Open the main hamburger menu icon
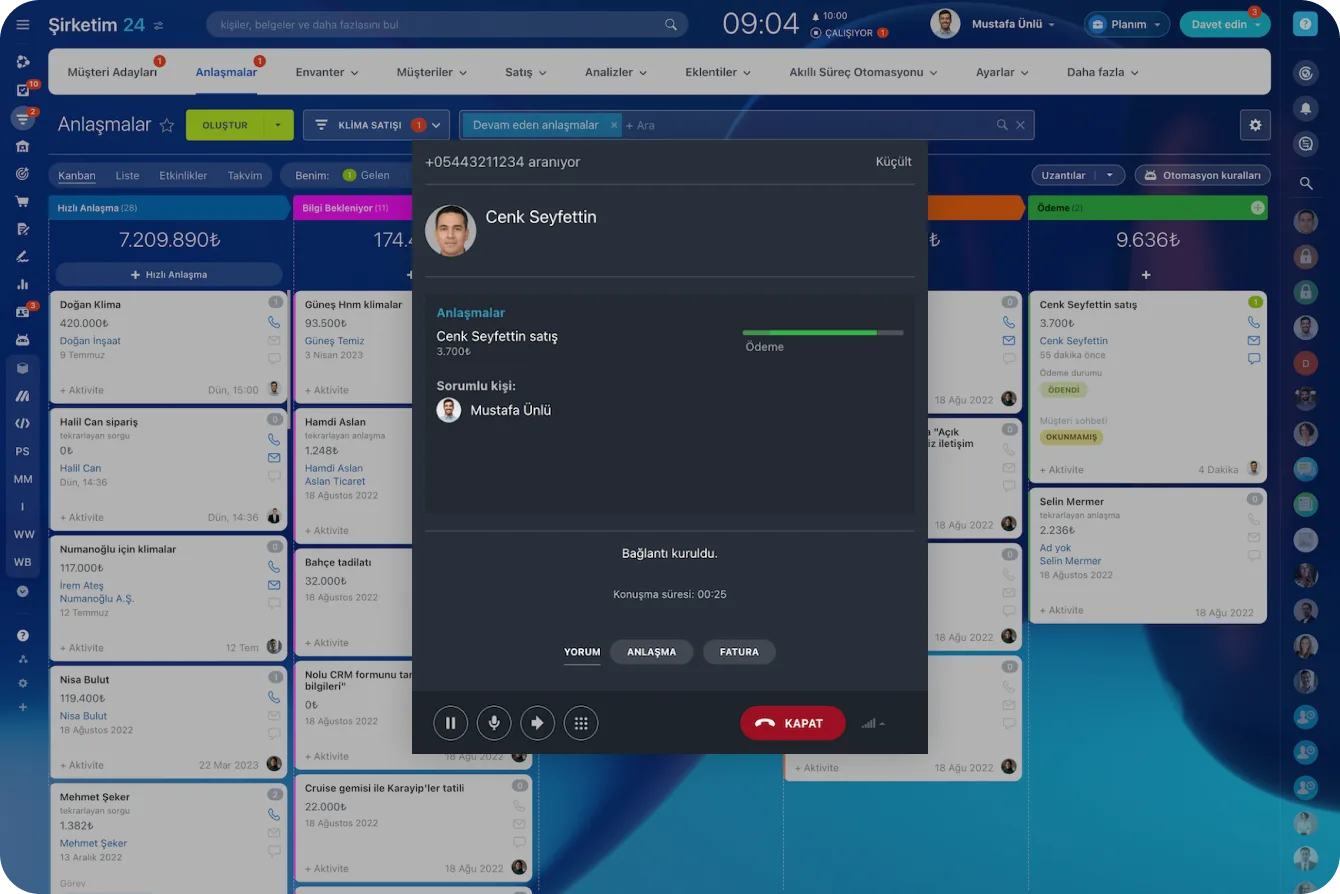Screen dimensions: 1340x894 pos(23,24)
